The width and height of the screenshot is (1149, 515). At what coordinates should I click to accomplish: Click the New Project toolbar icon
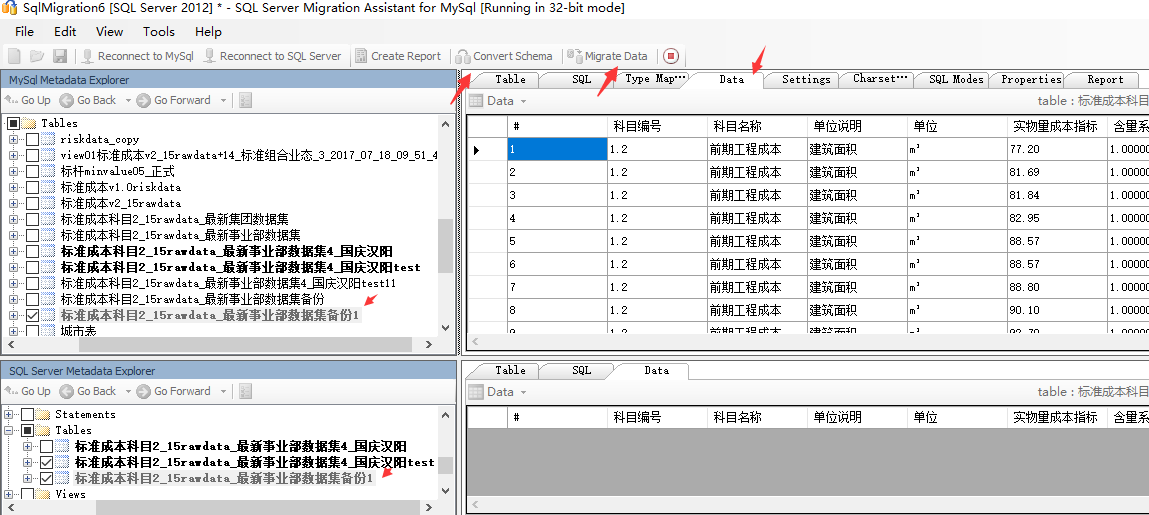[x=15, y=56]
